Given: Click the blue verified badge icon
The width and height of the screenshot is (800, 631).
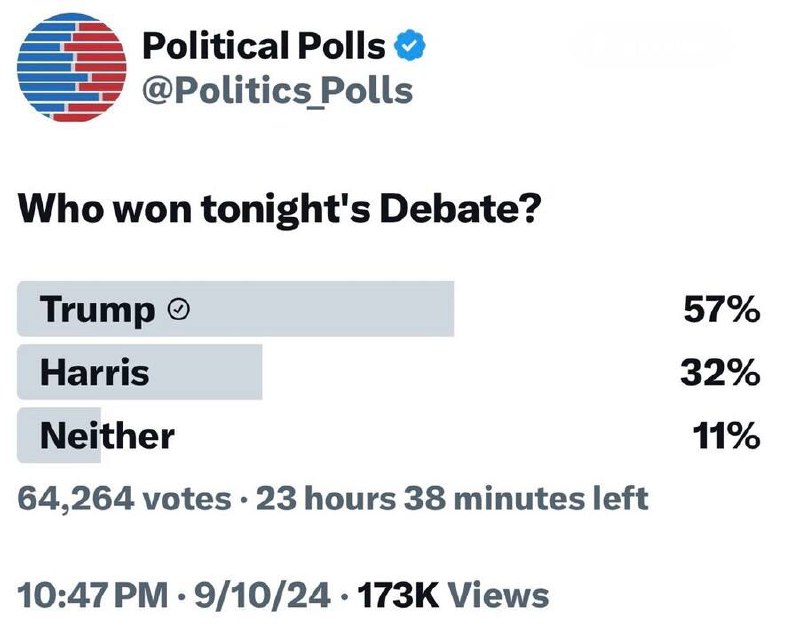Looking at the screenshot, I should (x=409, y=46).
